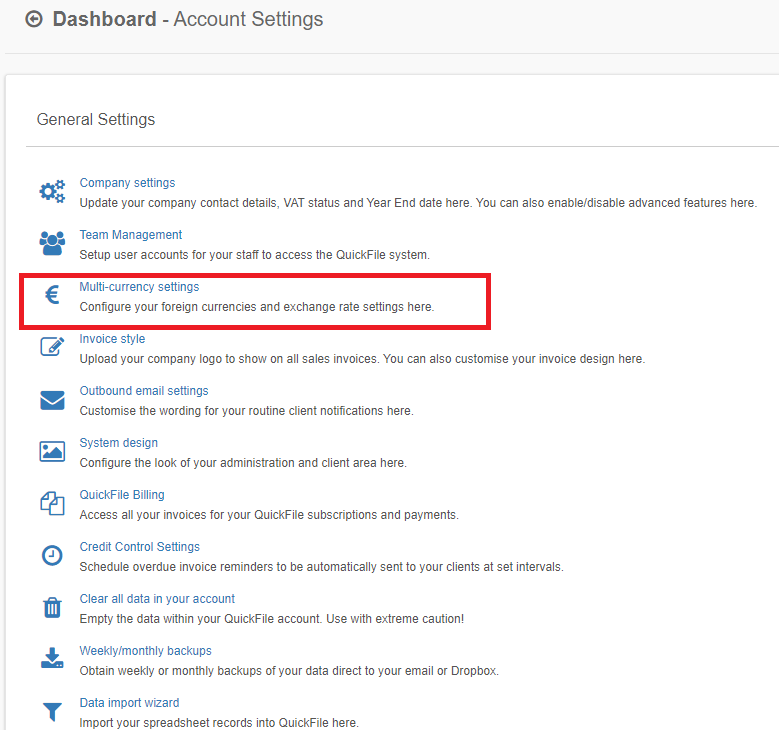The image size is (779, 740).
Task: Go to Outbound email settings
Action: (x=144, y=391)
